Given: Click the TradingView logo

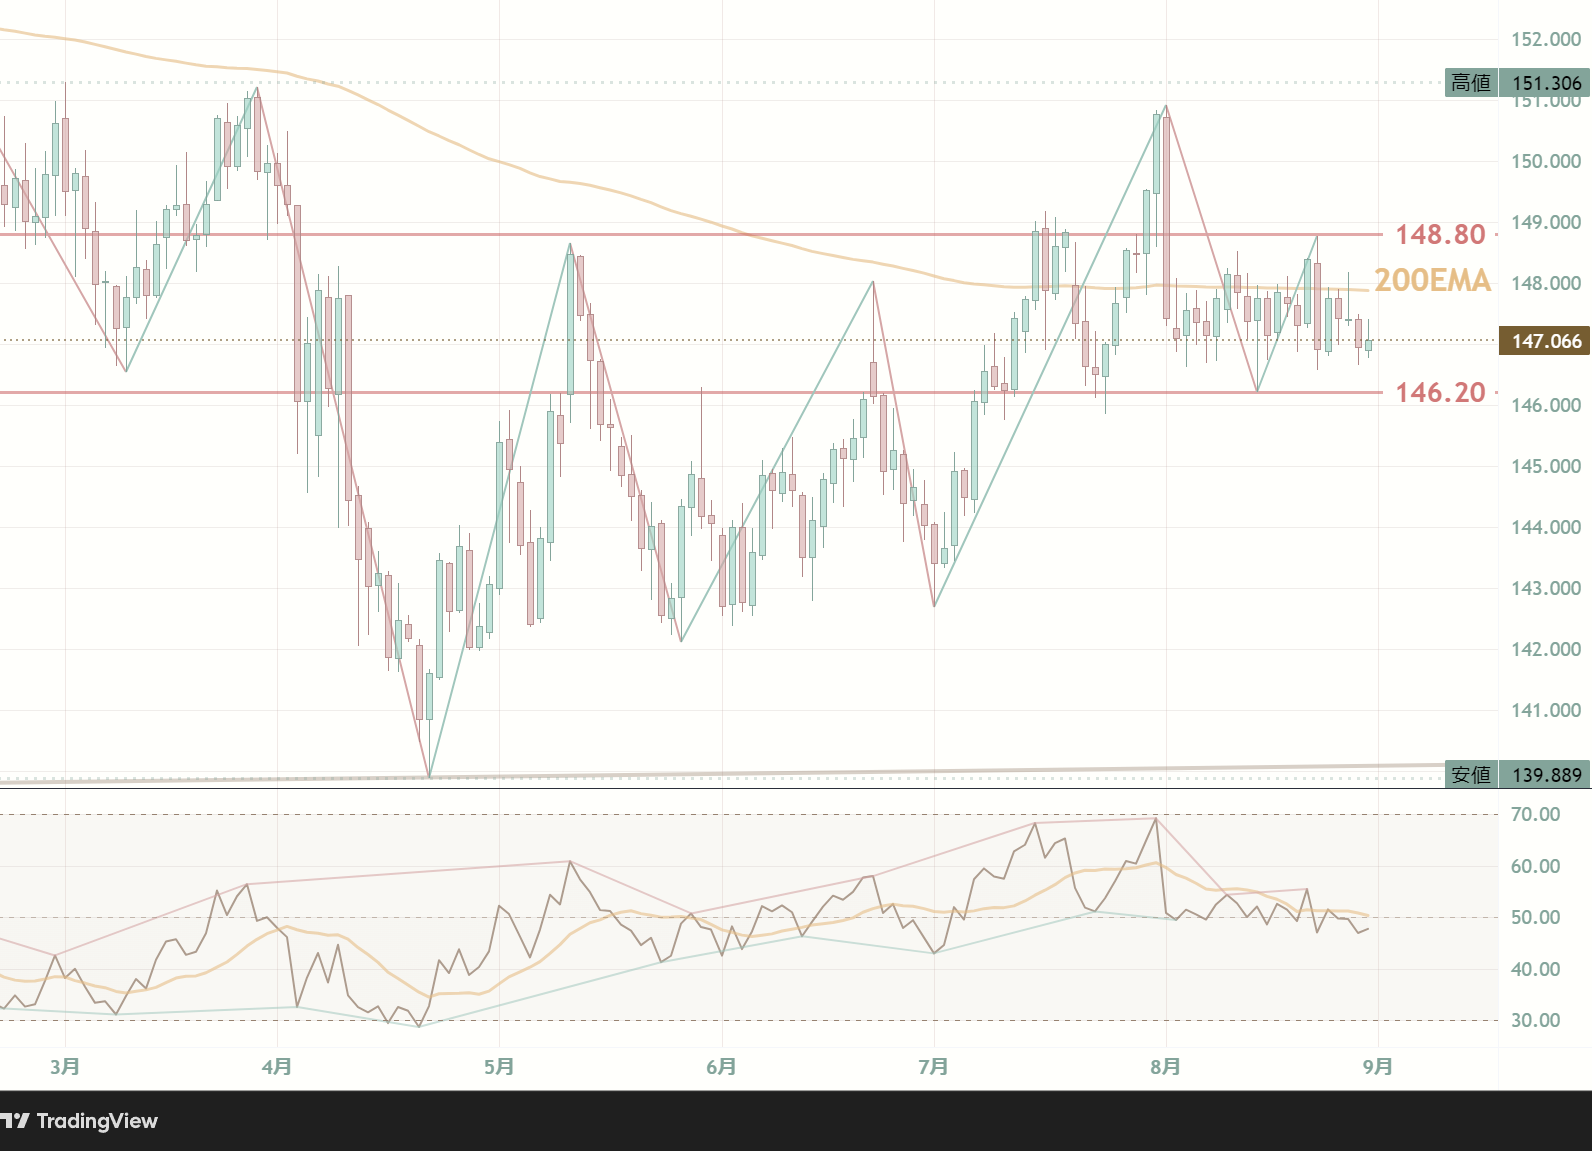Looking at the screenshot, I should (79, 1121).
